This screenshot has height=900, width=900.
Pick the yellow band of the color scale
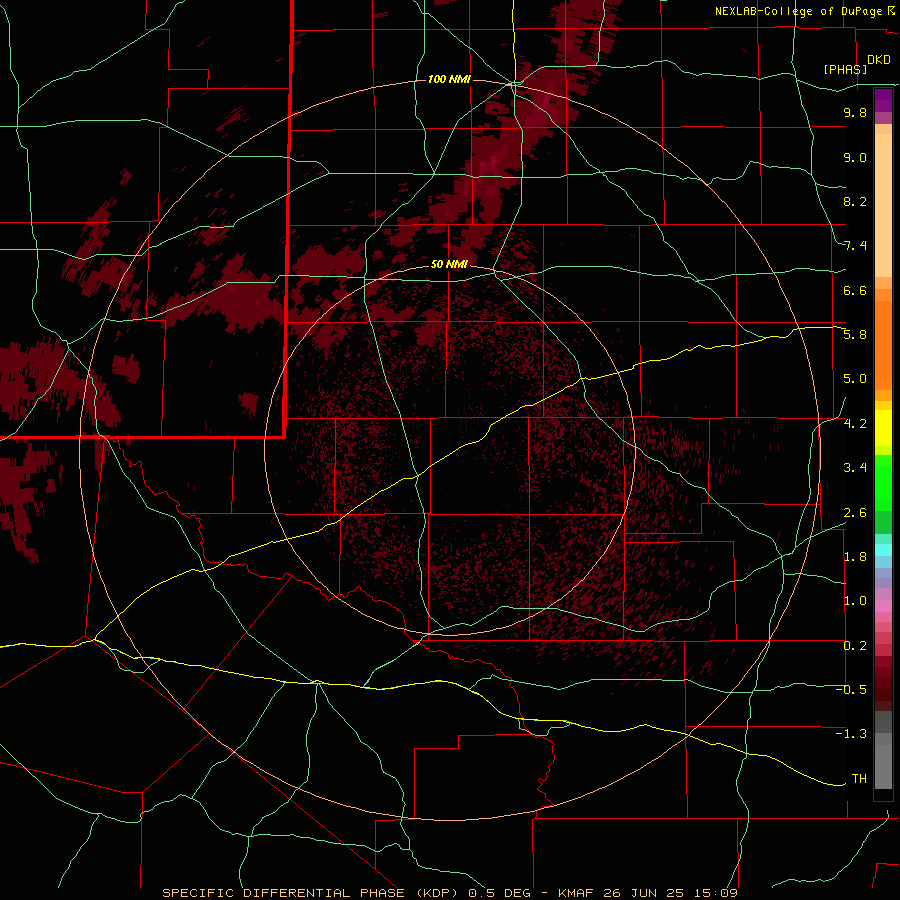click(x=883, y=428)
